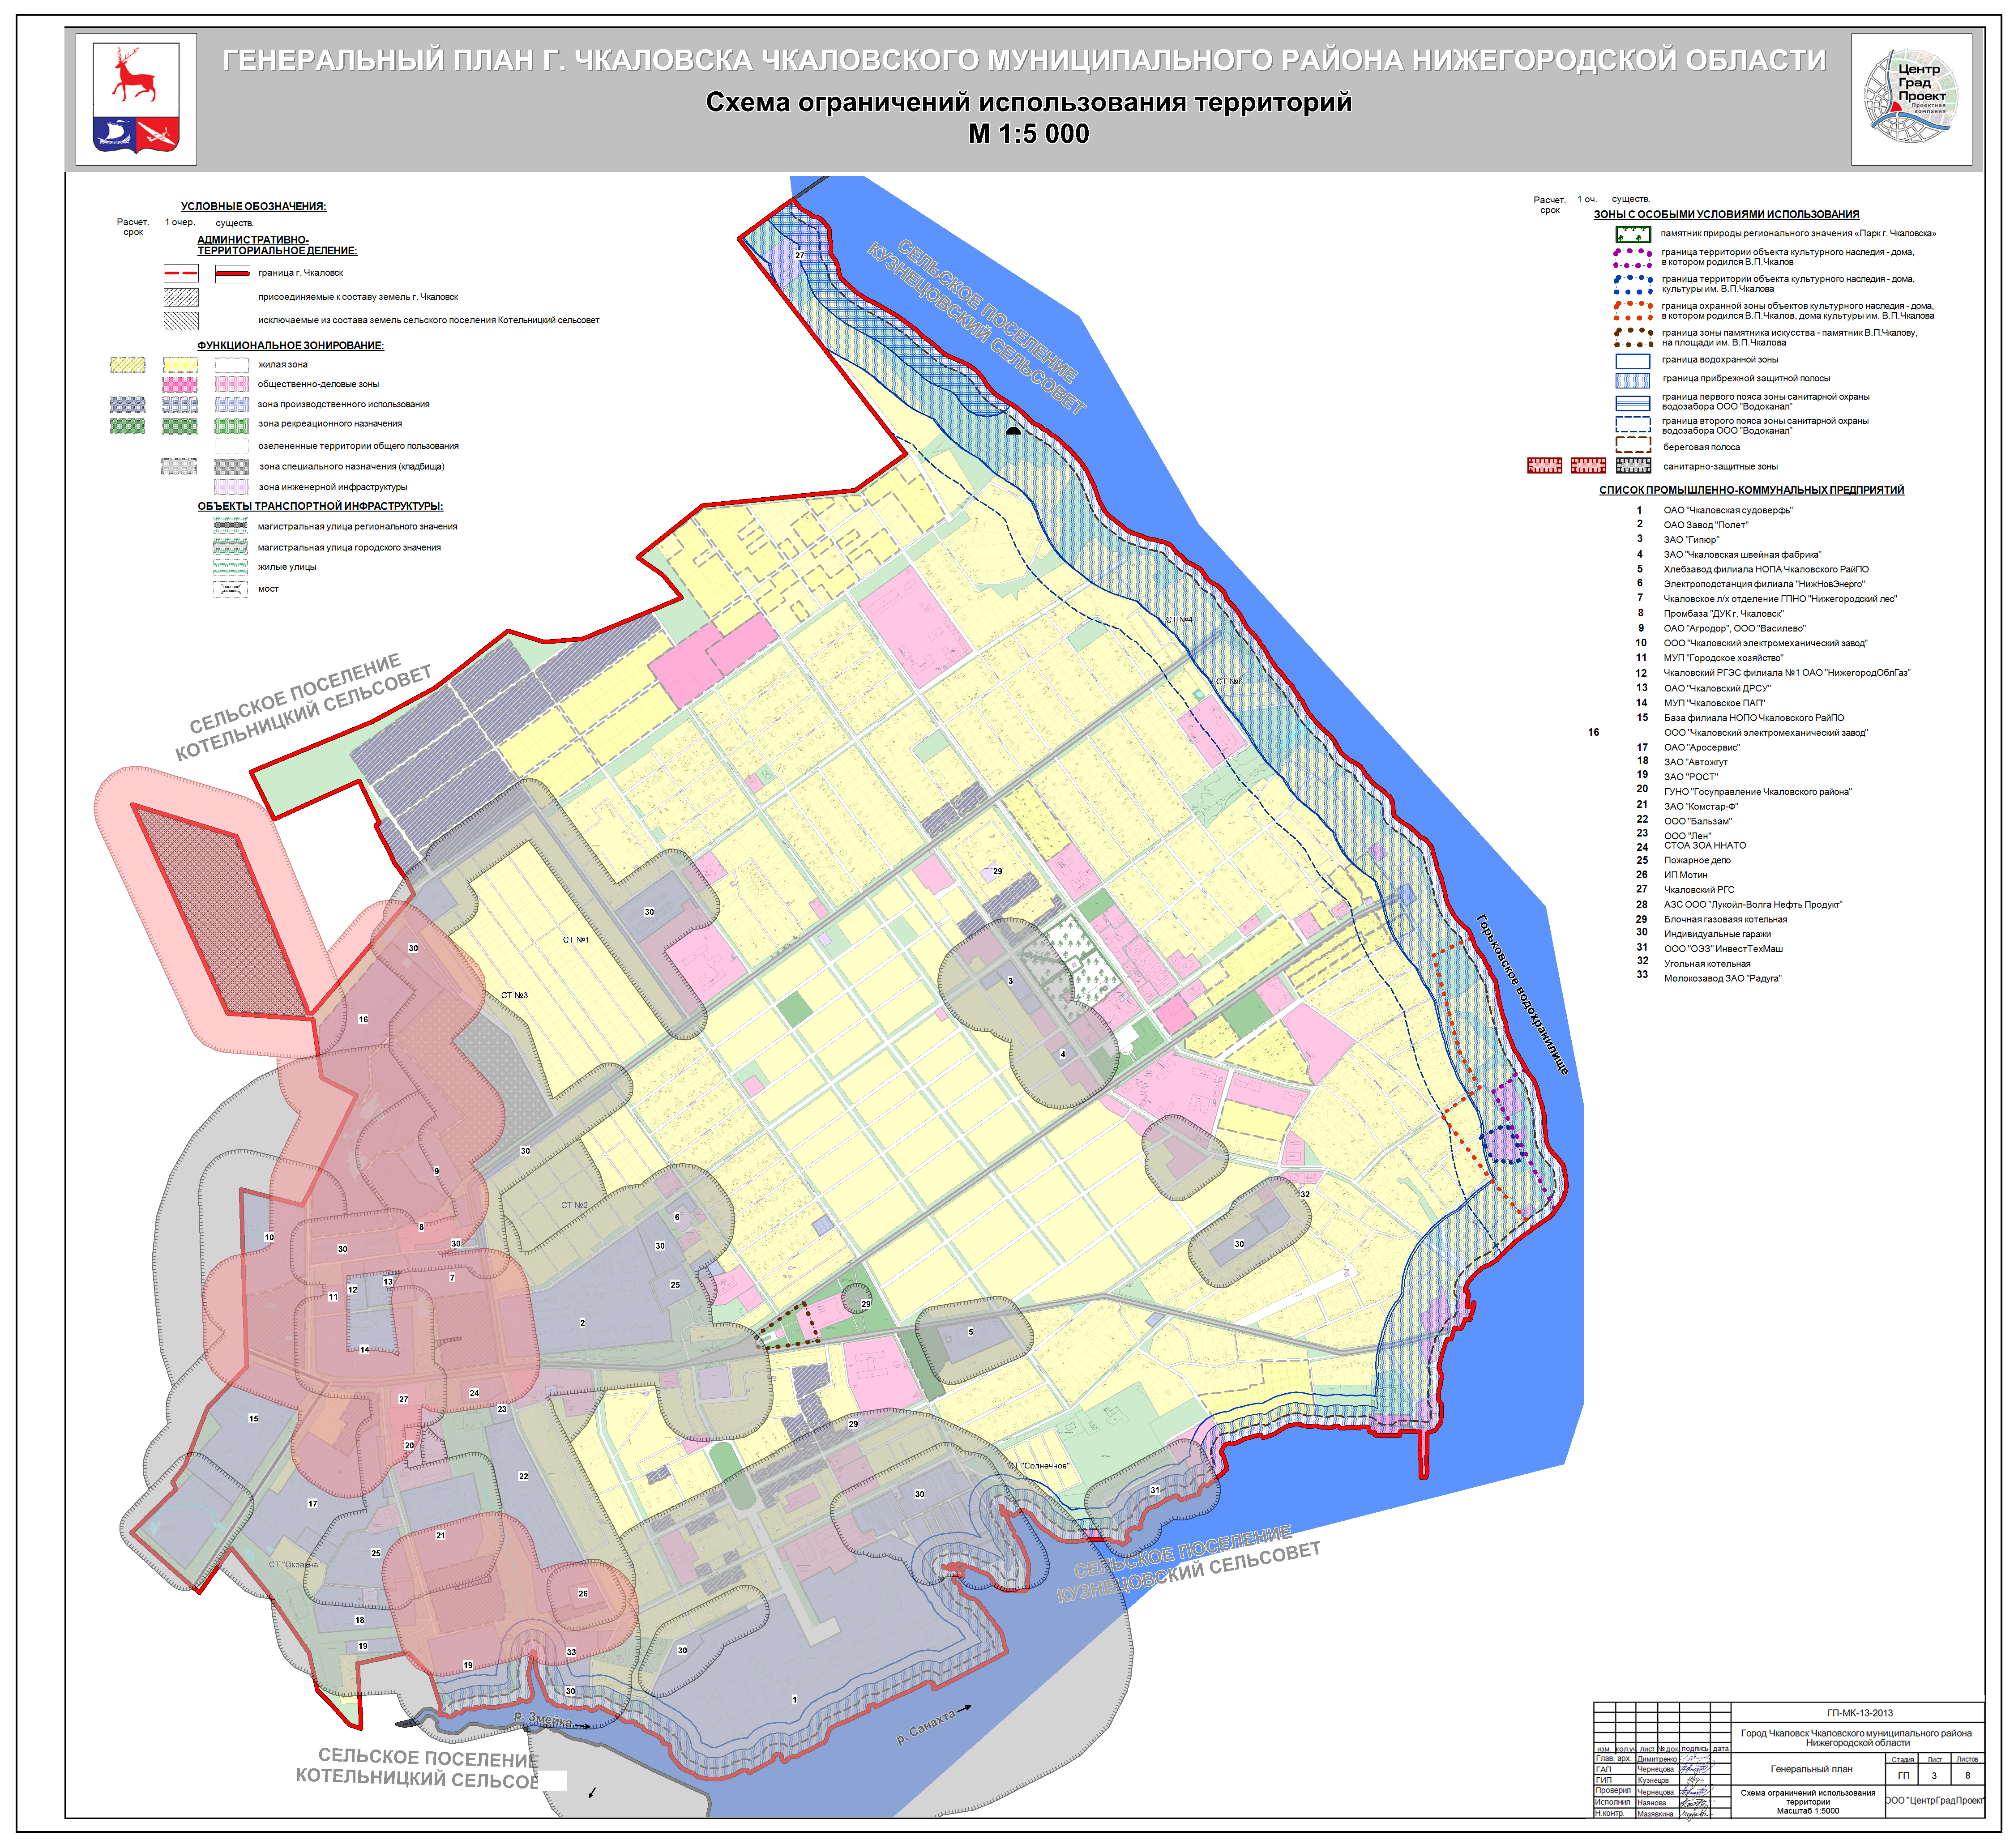Click the enterprise entry 'ОАО Завод "Полет"'

[1706, 525]
